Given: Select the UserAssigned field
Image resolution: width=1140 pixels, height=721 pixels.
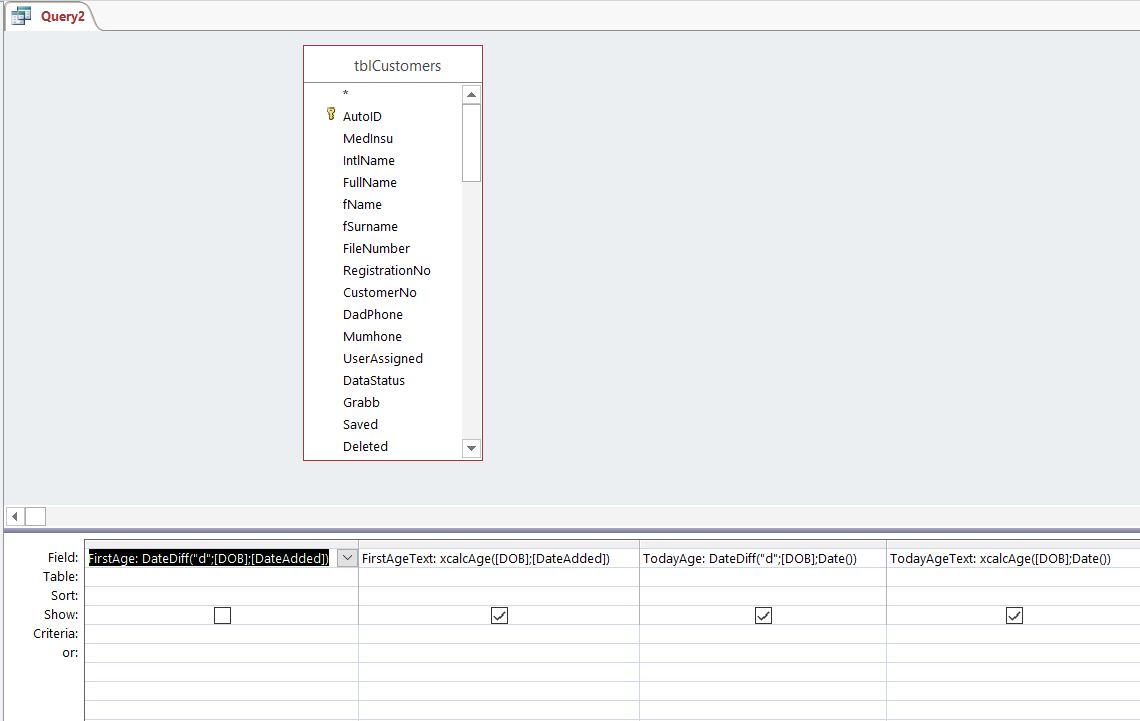Looking at the screenshot, I should 382,358.
